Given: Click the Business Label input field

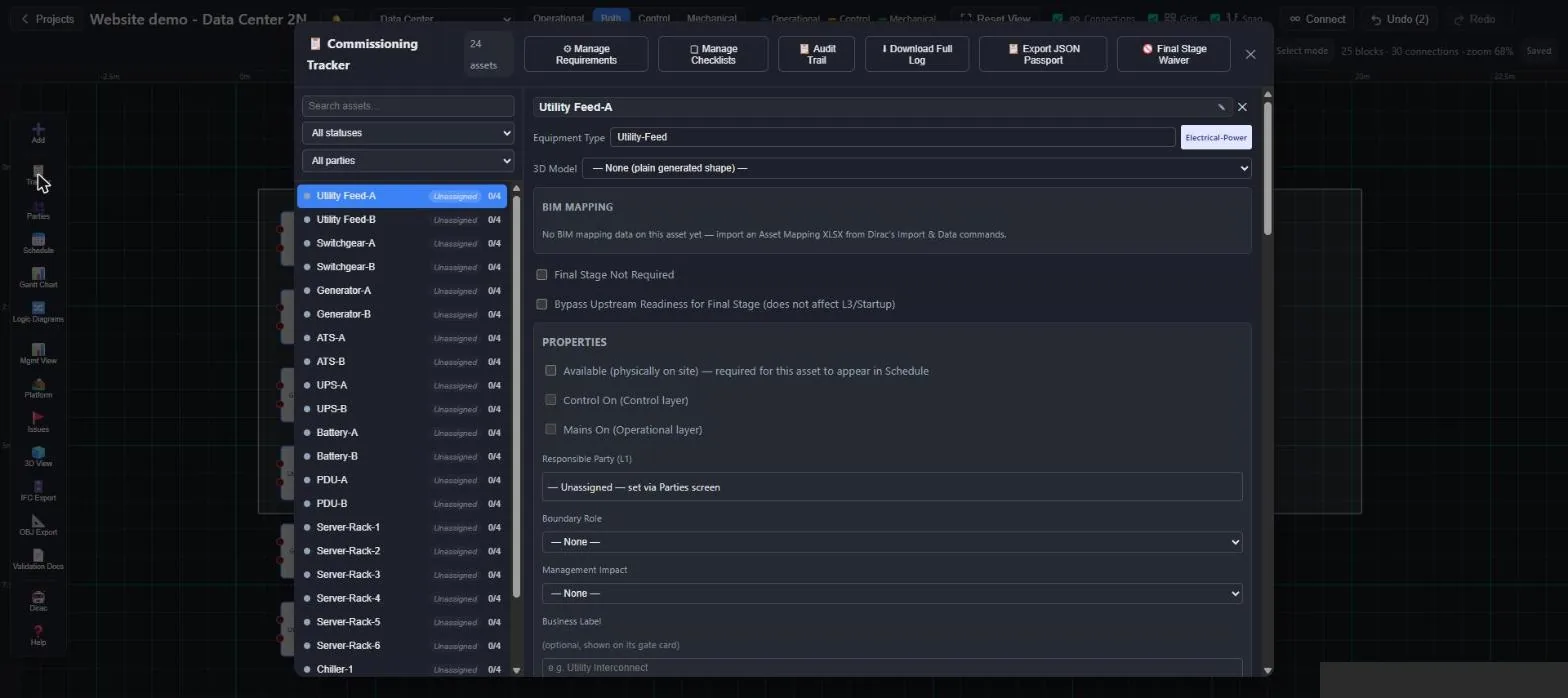Looking at the screenshot, I should (x=892, y=667).
